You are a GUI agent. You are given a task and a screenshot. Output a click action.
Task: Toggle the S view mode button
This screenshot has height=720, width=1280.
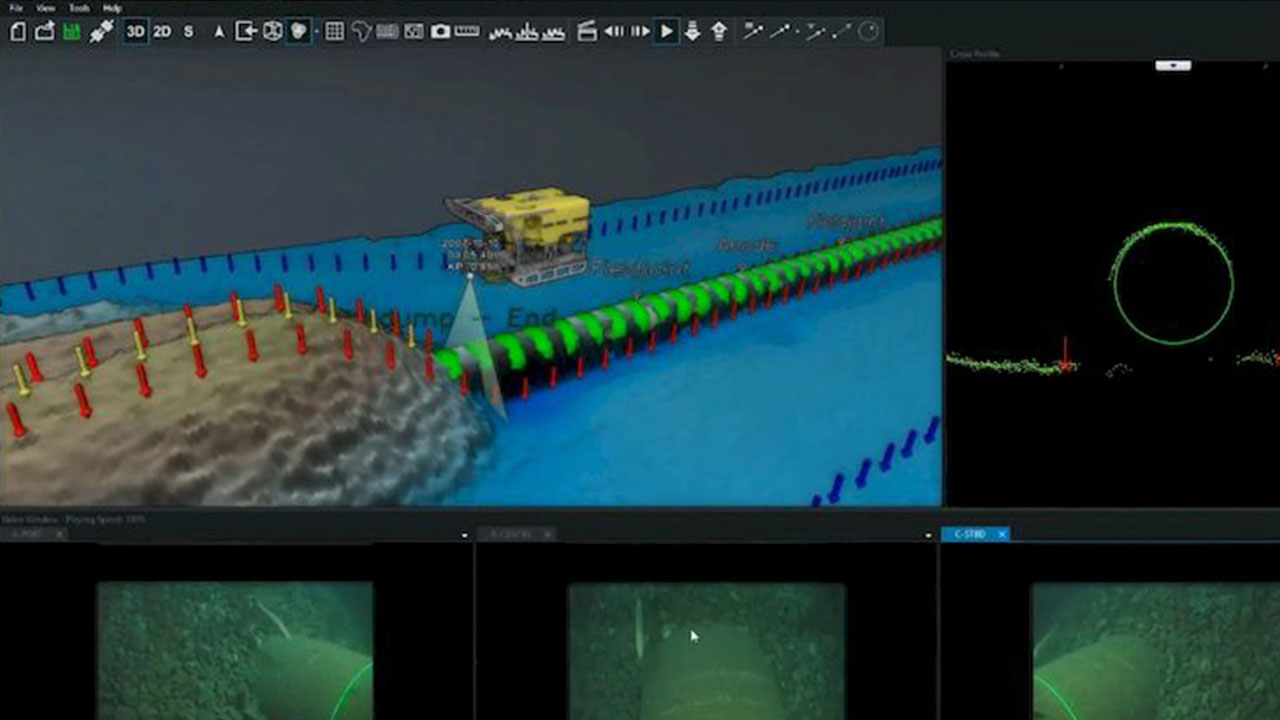pos(188,32)
